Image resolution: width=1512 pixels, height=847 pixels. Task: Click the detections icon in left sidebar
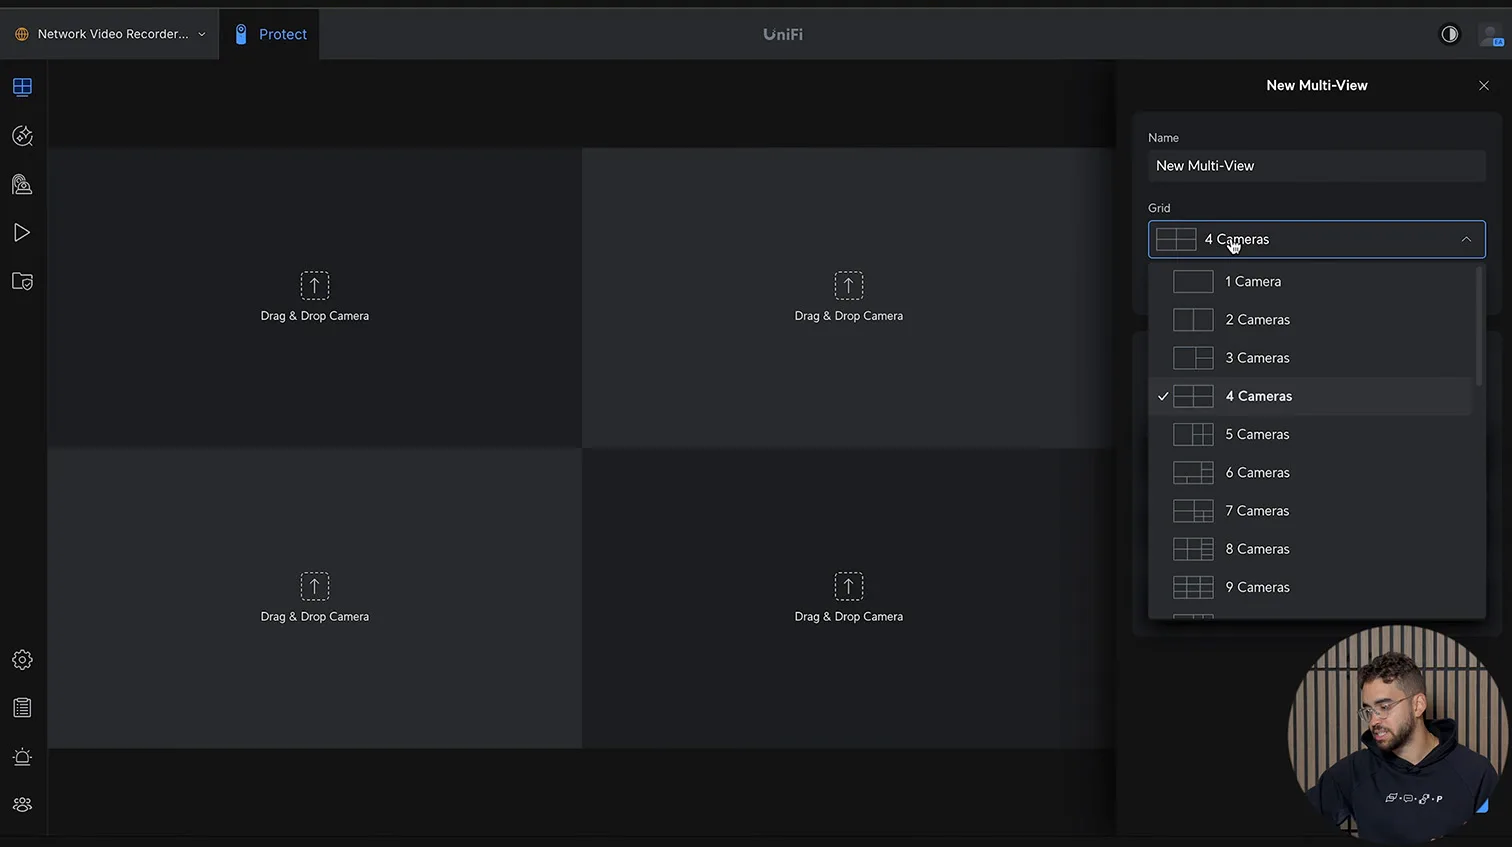coord(22,136)
